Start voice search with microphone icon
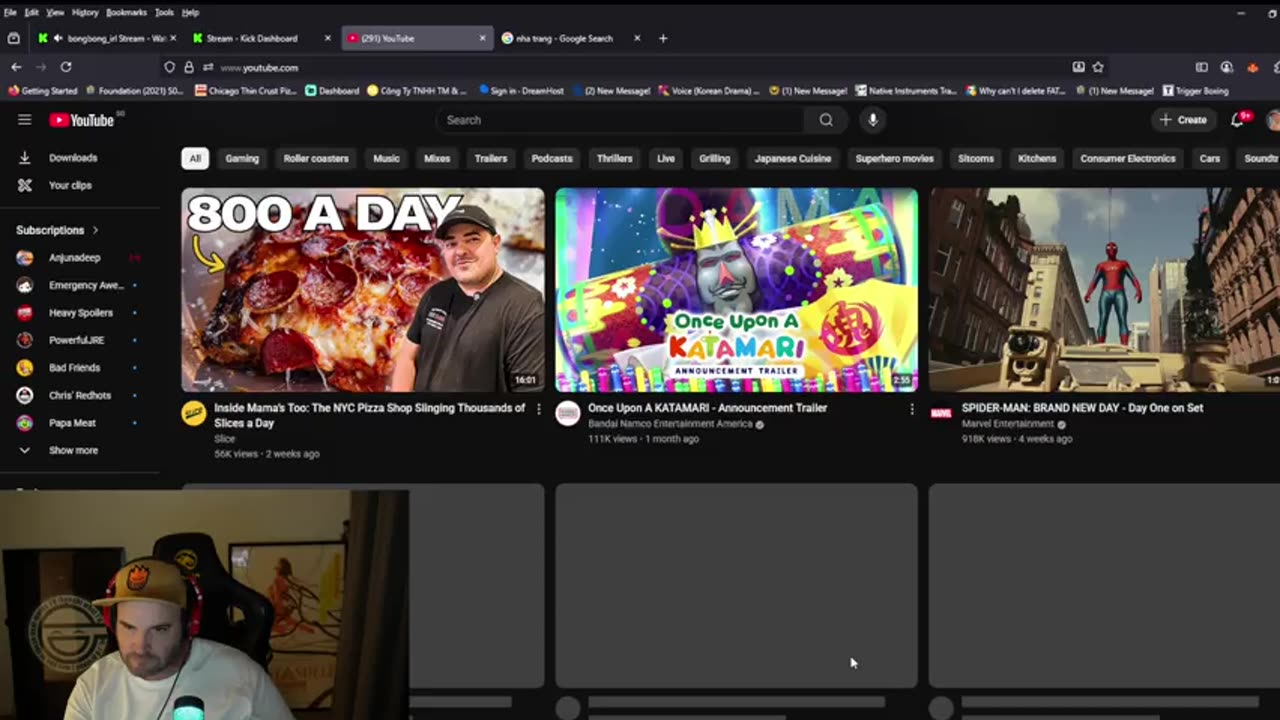Image resolution: width=1280 pixels, height=720 pixels. click(x=873, y=120)
